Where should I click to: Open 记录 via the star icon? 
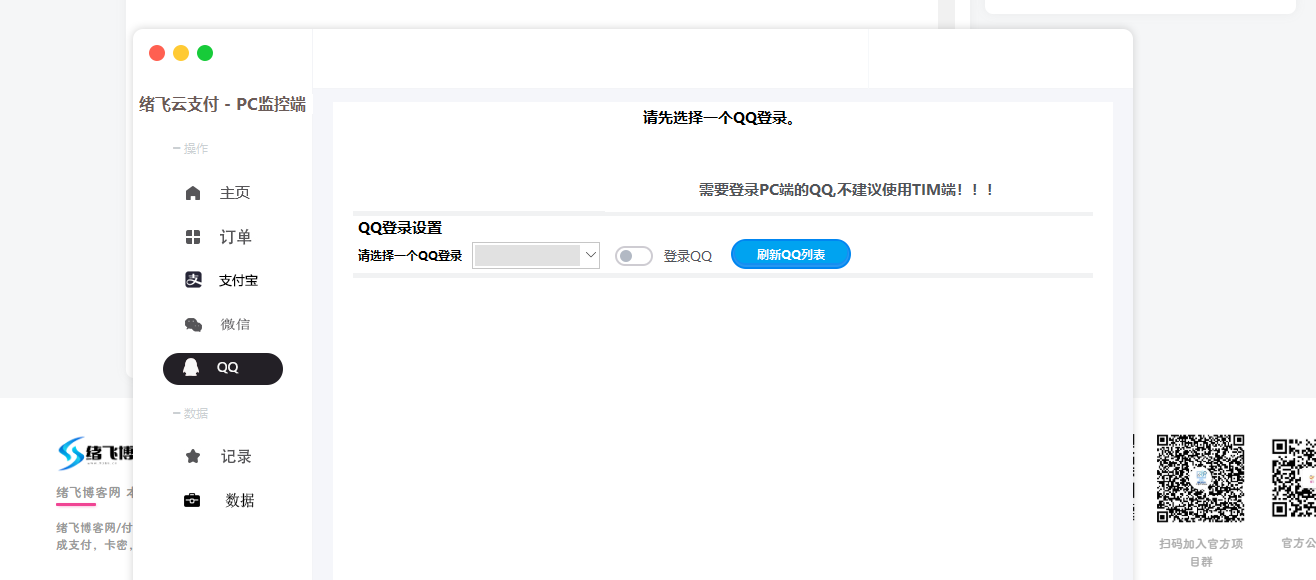coord(192,456)
